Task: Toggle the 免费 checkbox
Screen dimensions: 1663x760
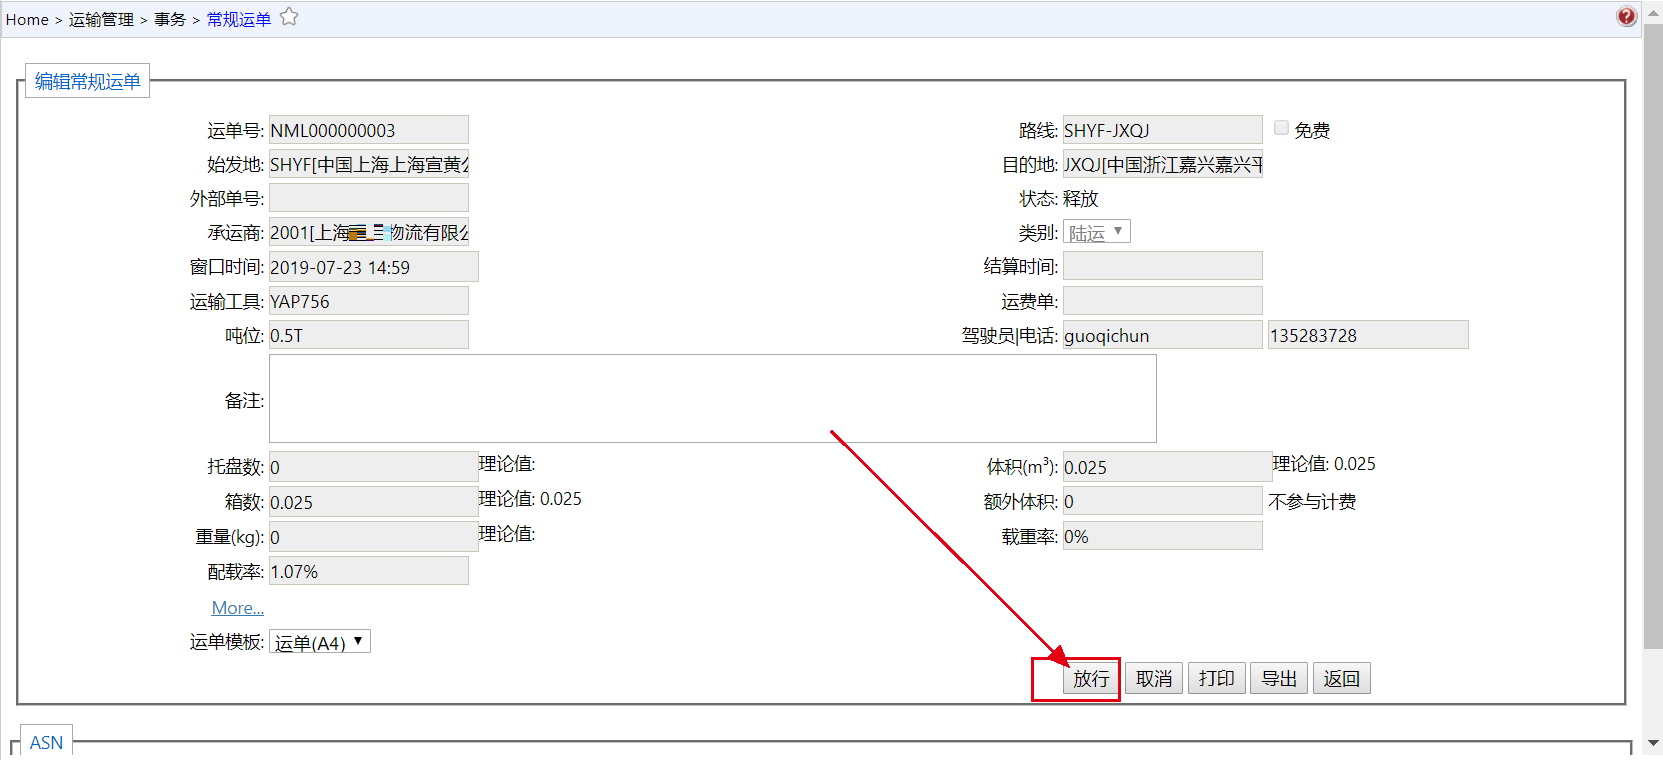Action: (x=1281, y=128)
